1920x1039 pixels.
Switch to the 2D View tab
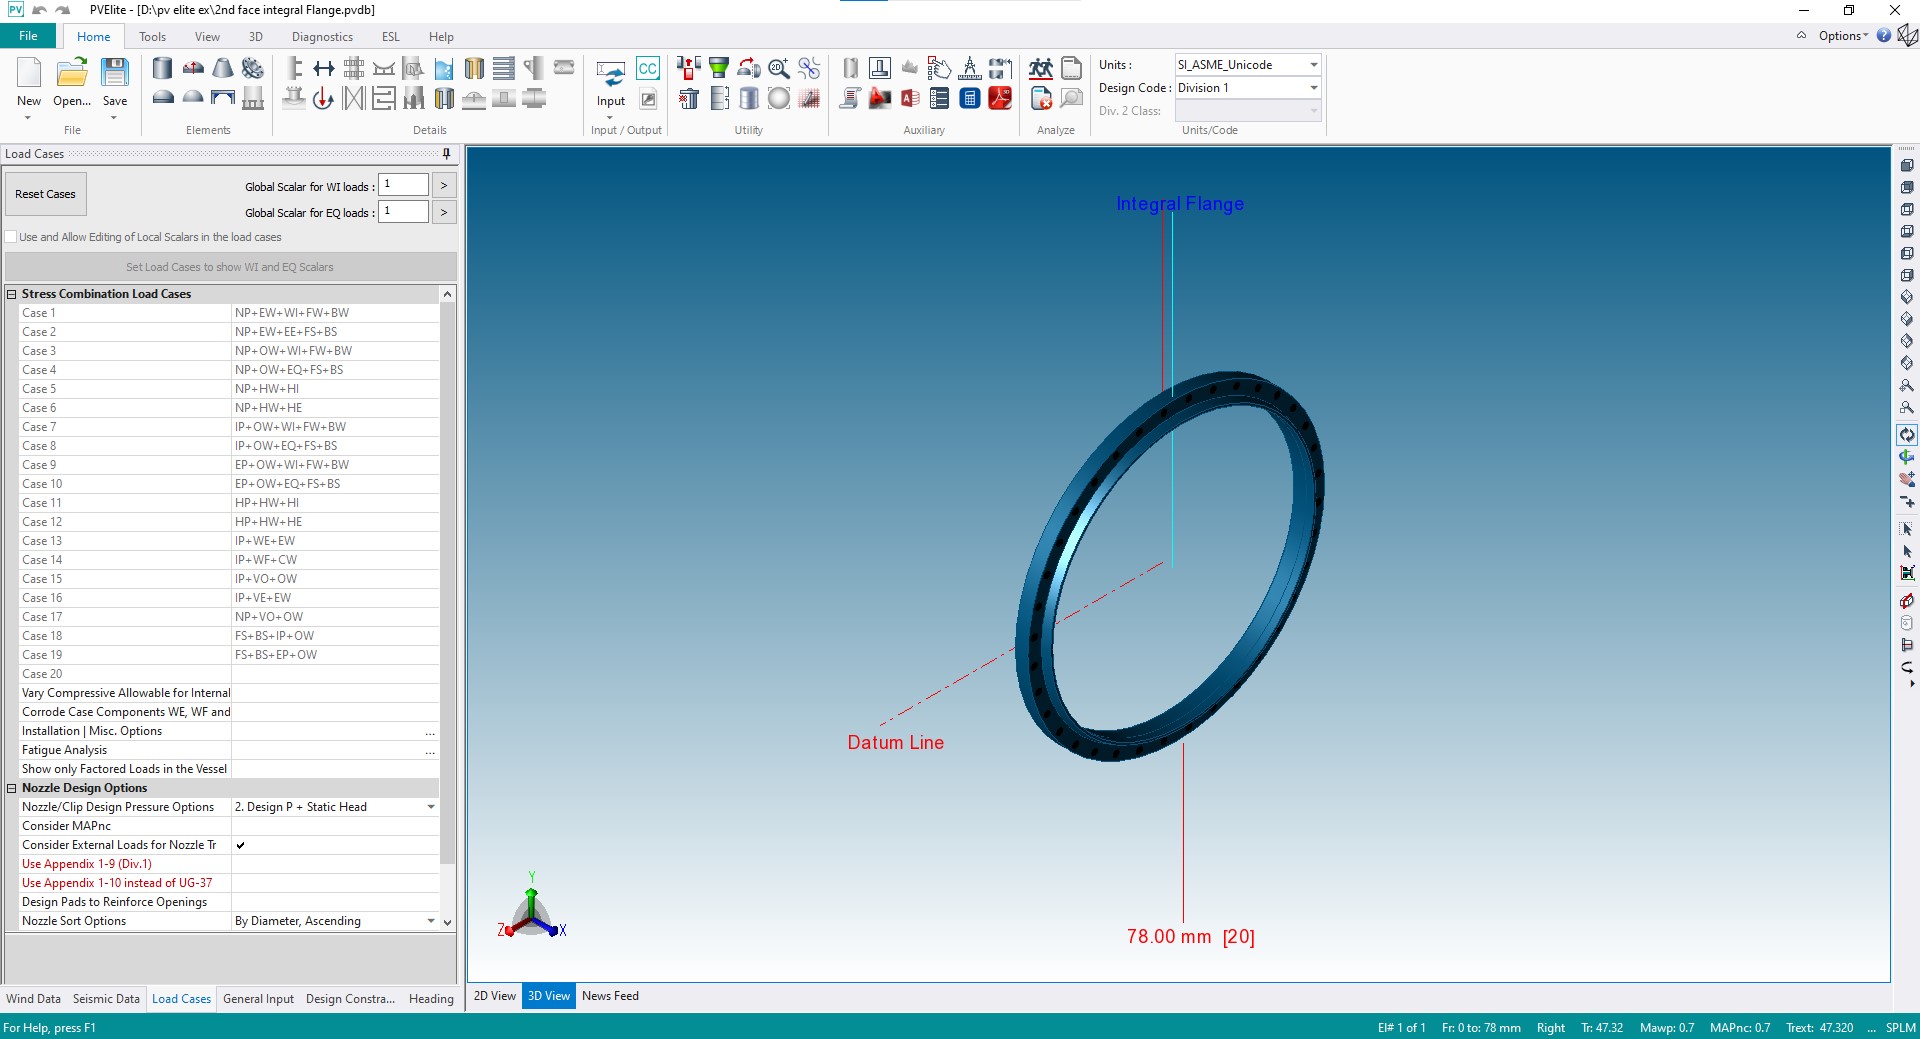[494, 996]
